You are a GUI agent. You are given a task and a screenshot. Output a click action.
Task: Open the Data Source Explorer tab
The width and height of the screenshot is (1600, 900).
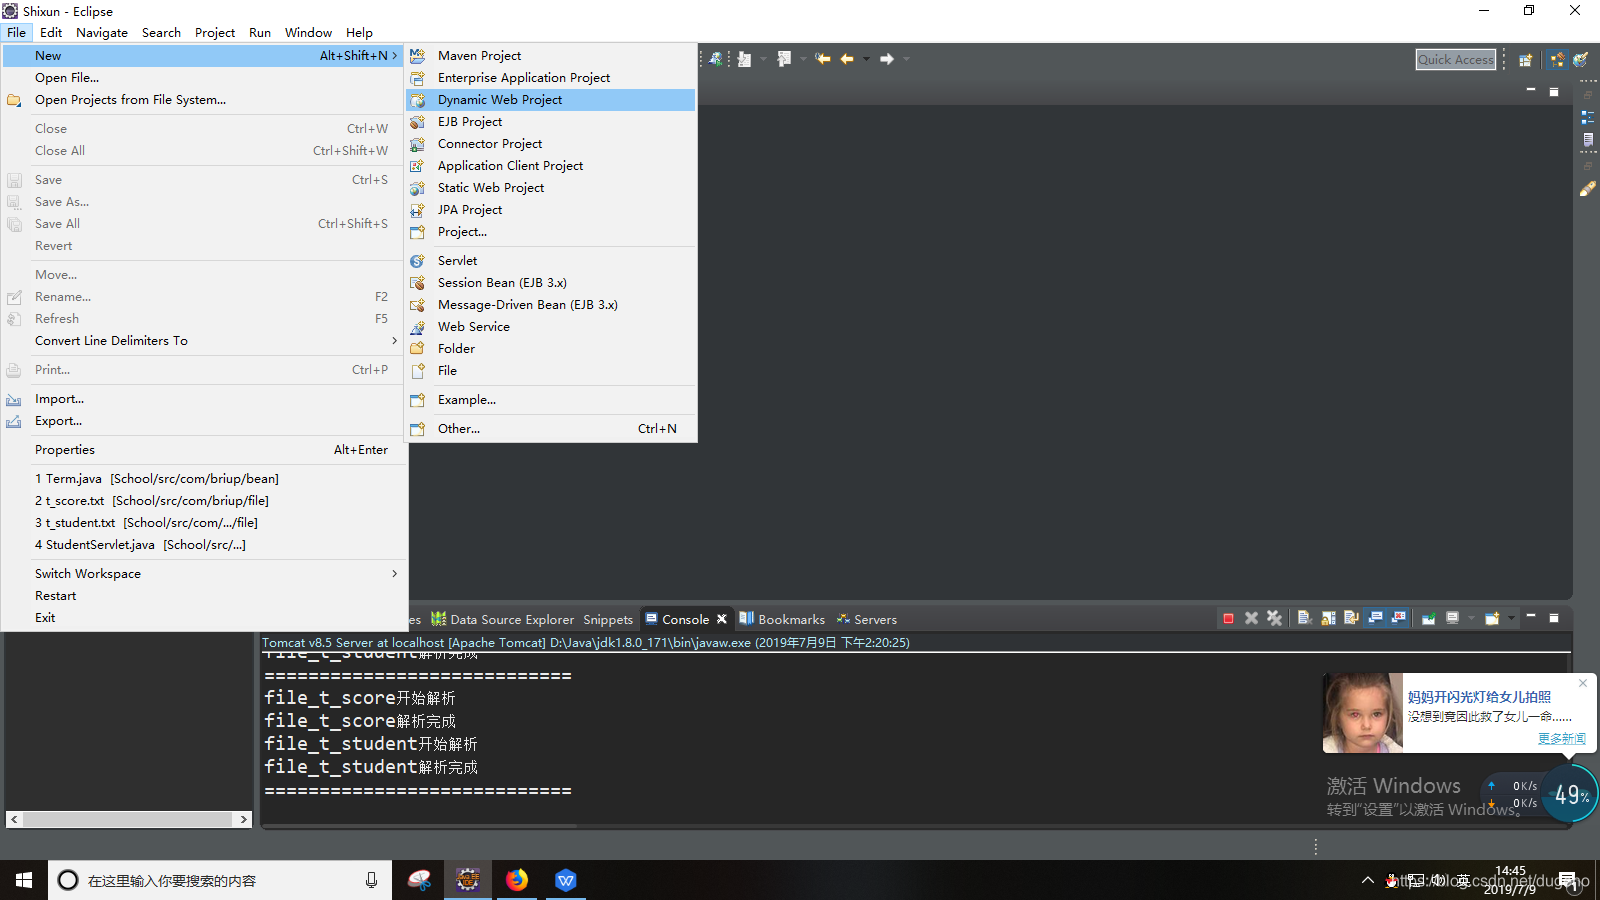(x=503, y=619)
